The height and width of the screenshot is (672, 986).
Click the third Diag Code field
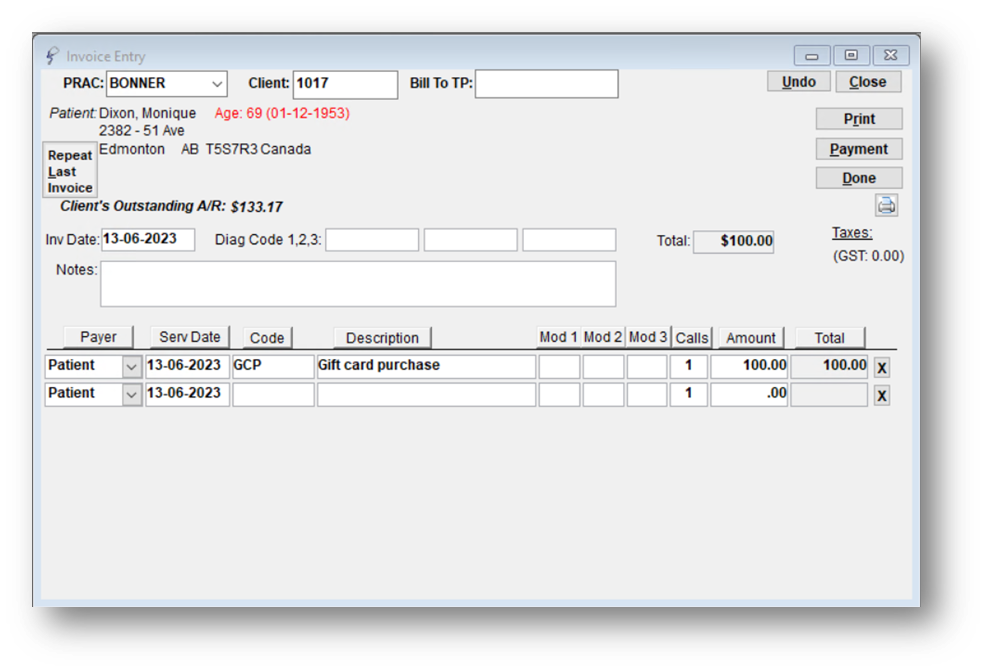coord(569,240)
